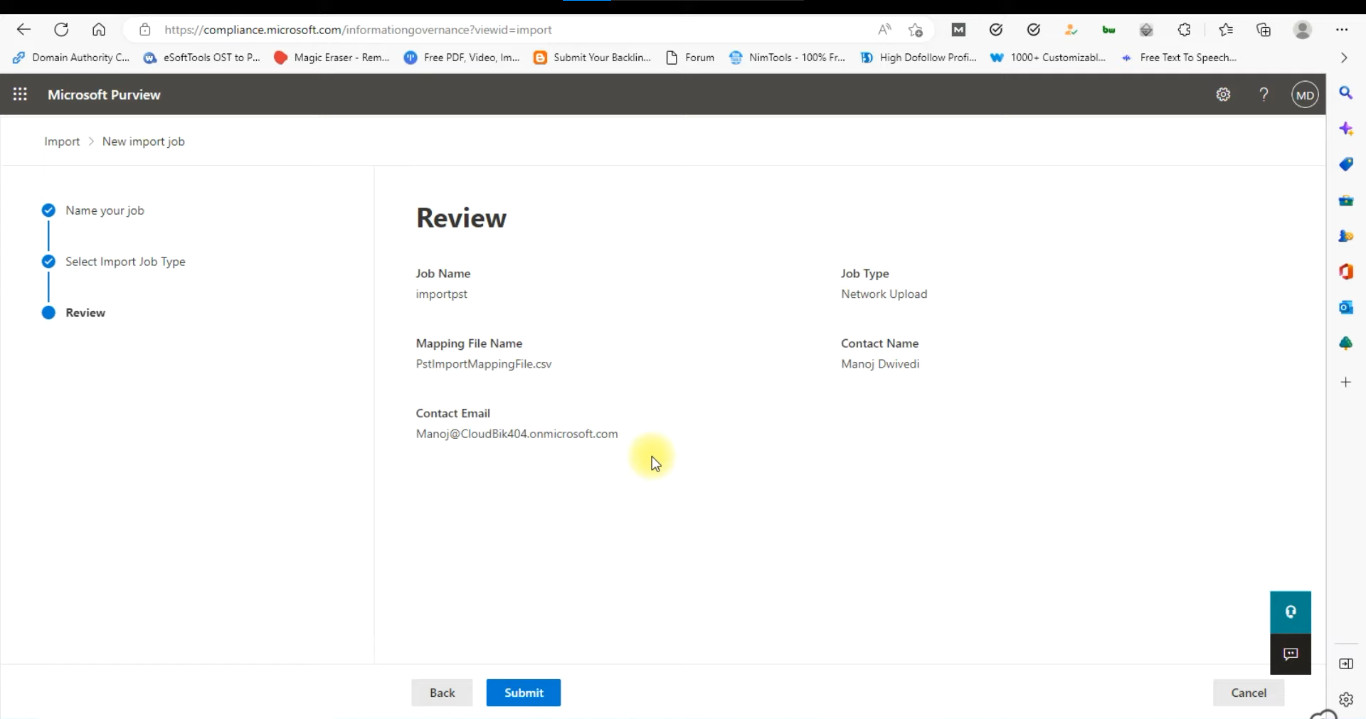The height and width of the screenshot is (719, 1366).
Task: Open Purview settings gear icon
Action: coord(1223,95)
